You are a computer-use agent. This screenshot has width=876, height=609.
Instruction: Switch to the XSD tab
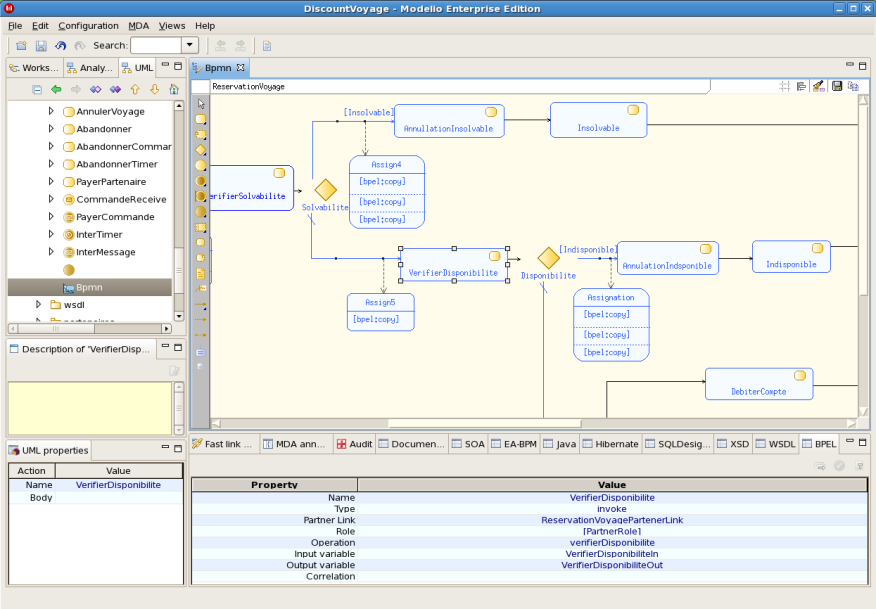pos(734,444)
